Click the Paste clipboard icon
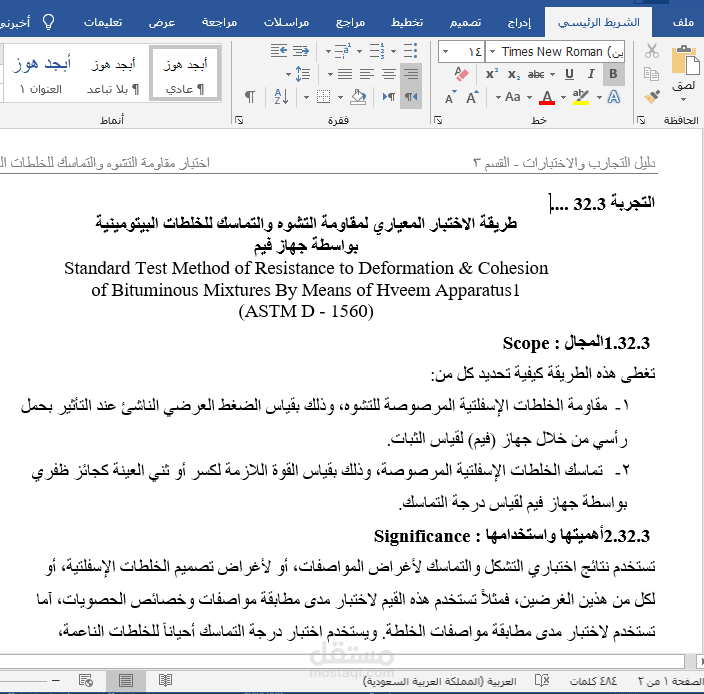 pyautogui.click(x=685, y=61)
